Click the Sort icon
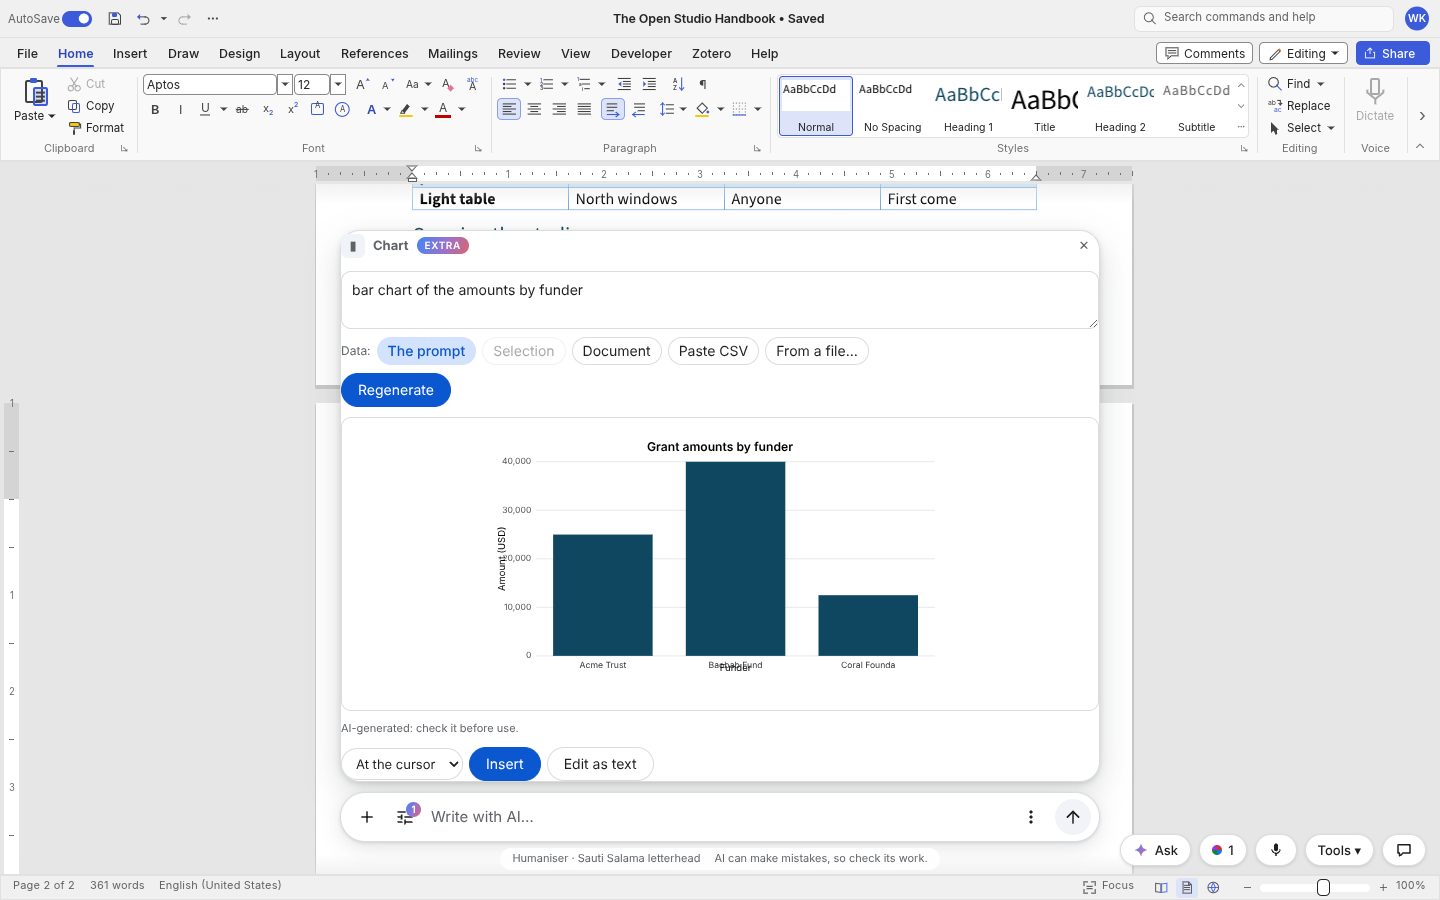The width and height of the screenshot is (1440, 900). click(678, 84)
